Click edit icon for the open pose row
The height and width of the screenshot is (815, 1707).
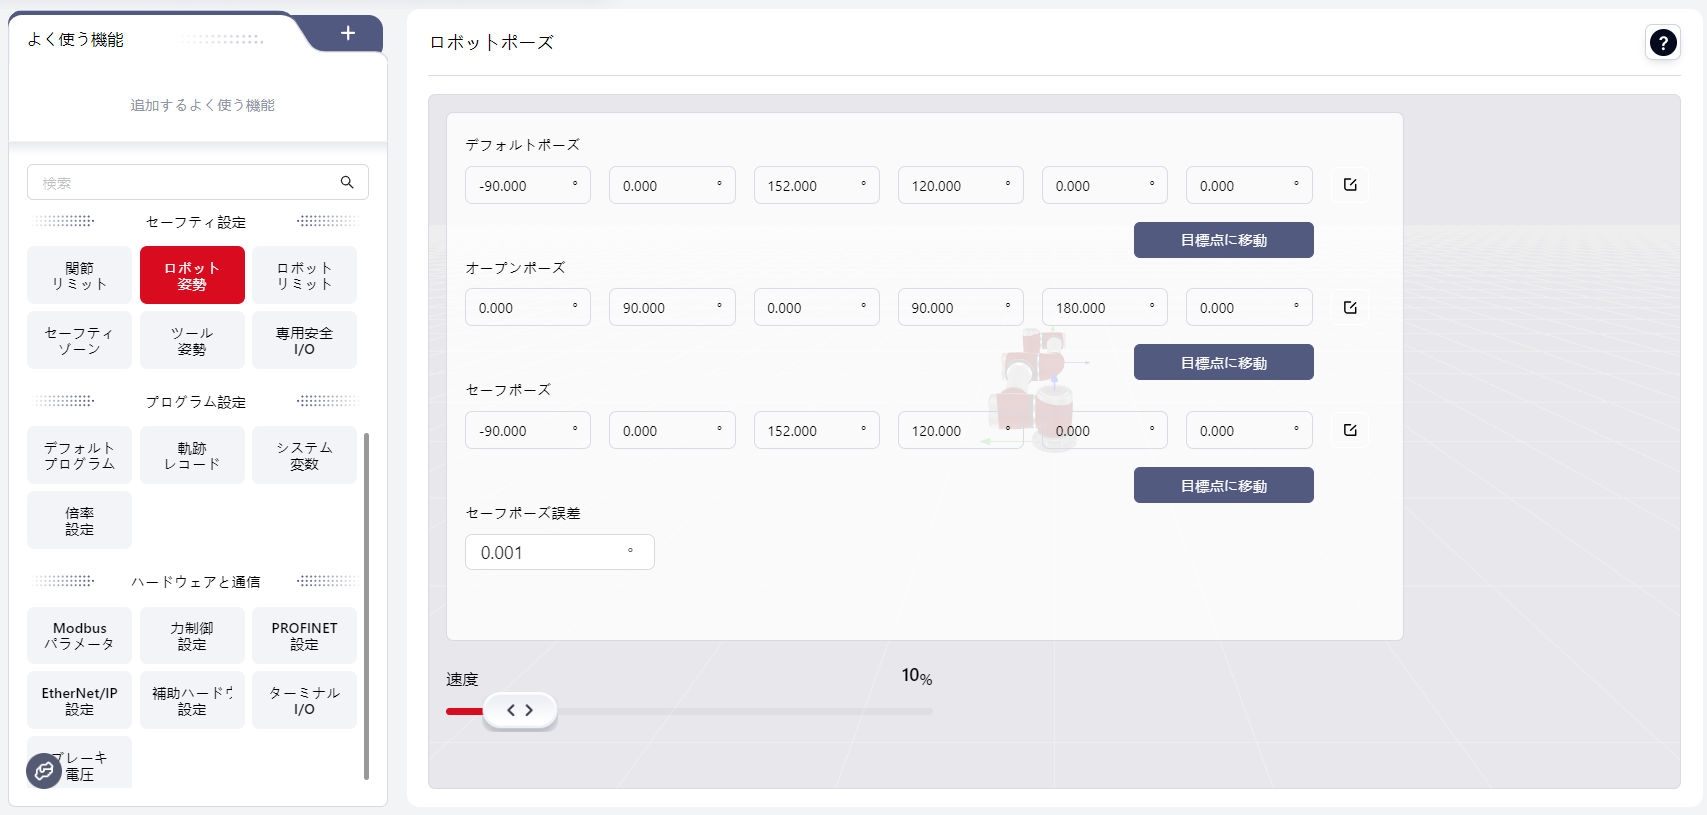pyautogui.click(x=1350, y=308)
